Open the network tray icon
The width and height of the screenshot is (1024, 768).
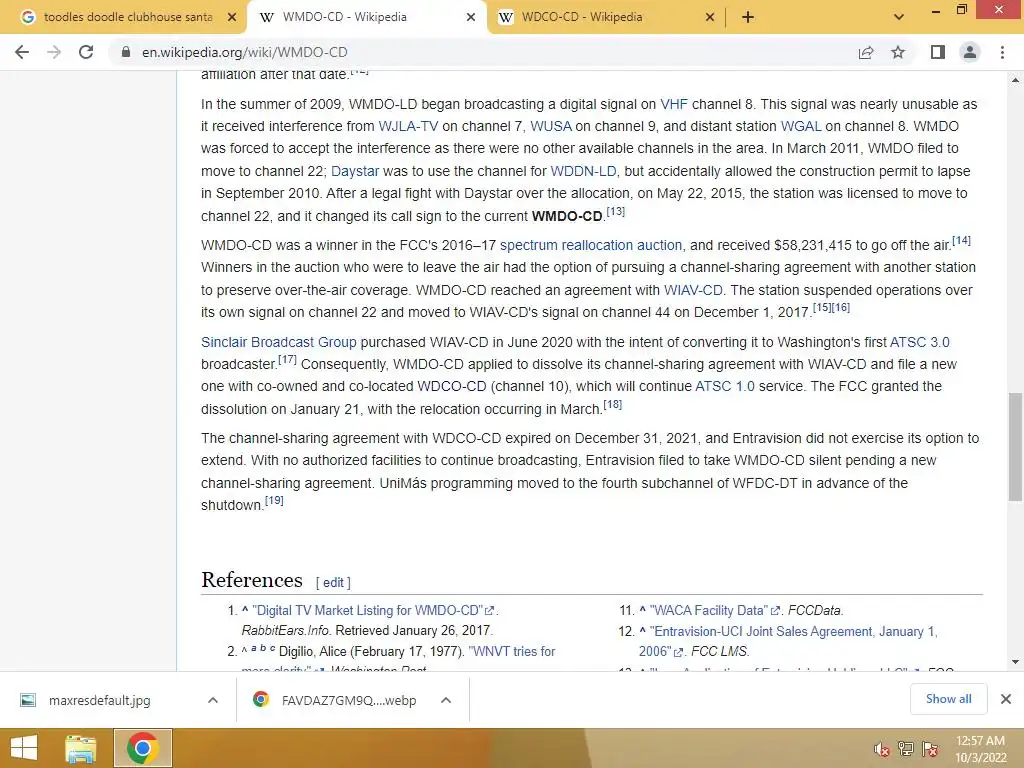[x=906, y=749]
